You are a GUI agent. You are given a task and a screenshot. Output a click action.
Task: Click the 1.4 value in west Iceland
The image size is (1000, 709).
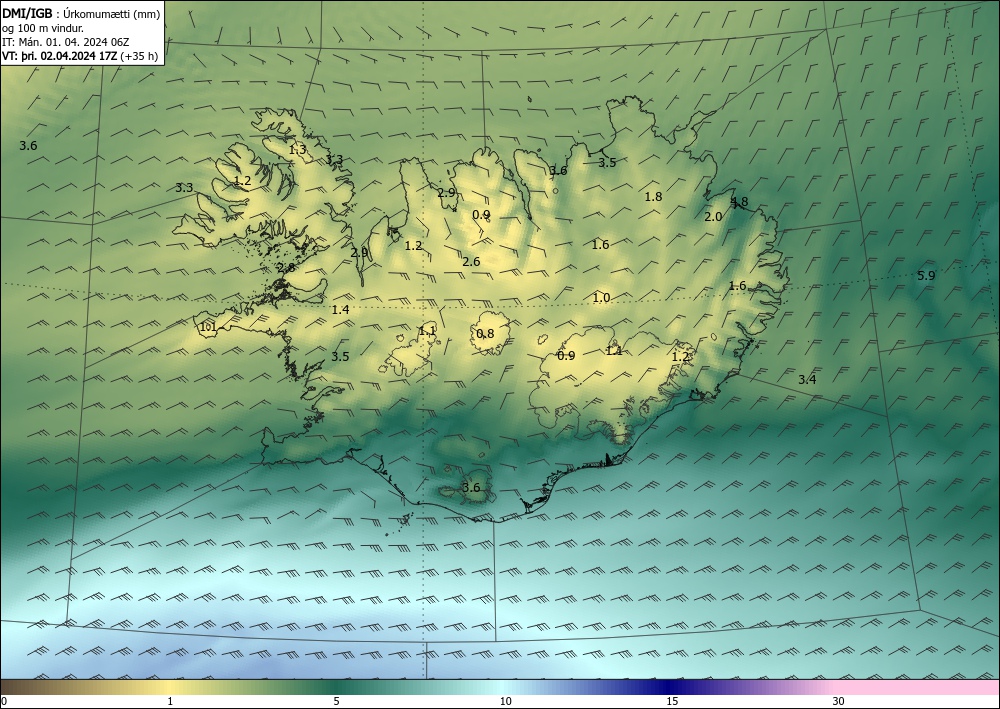[x=341, y=310]
